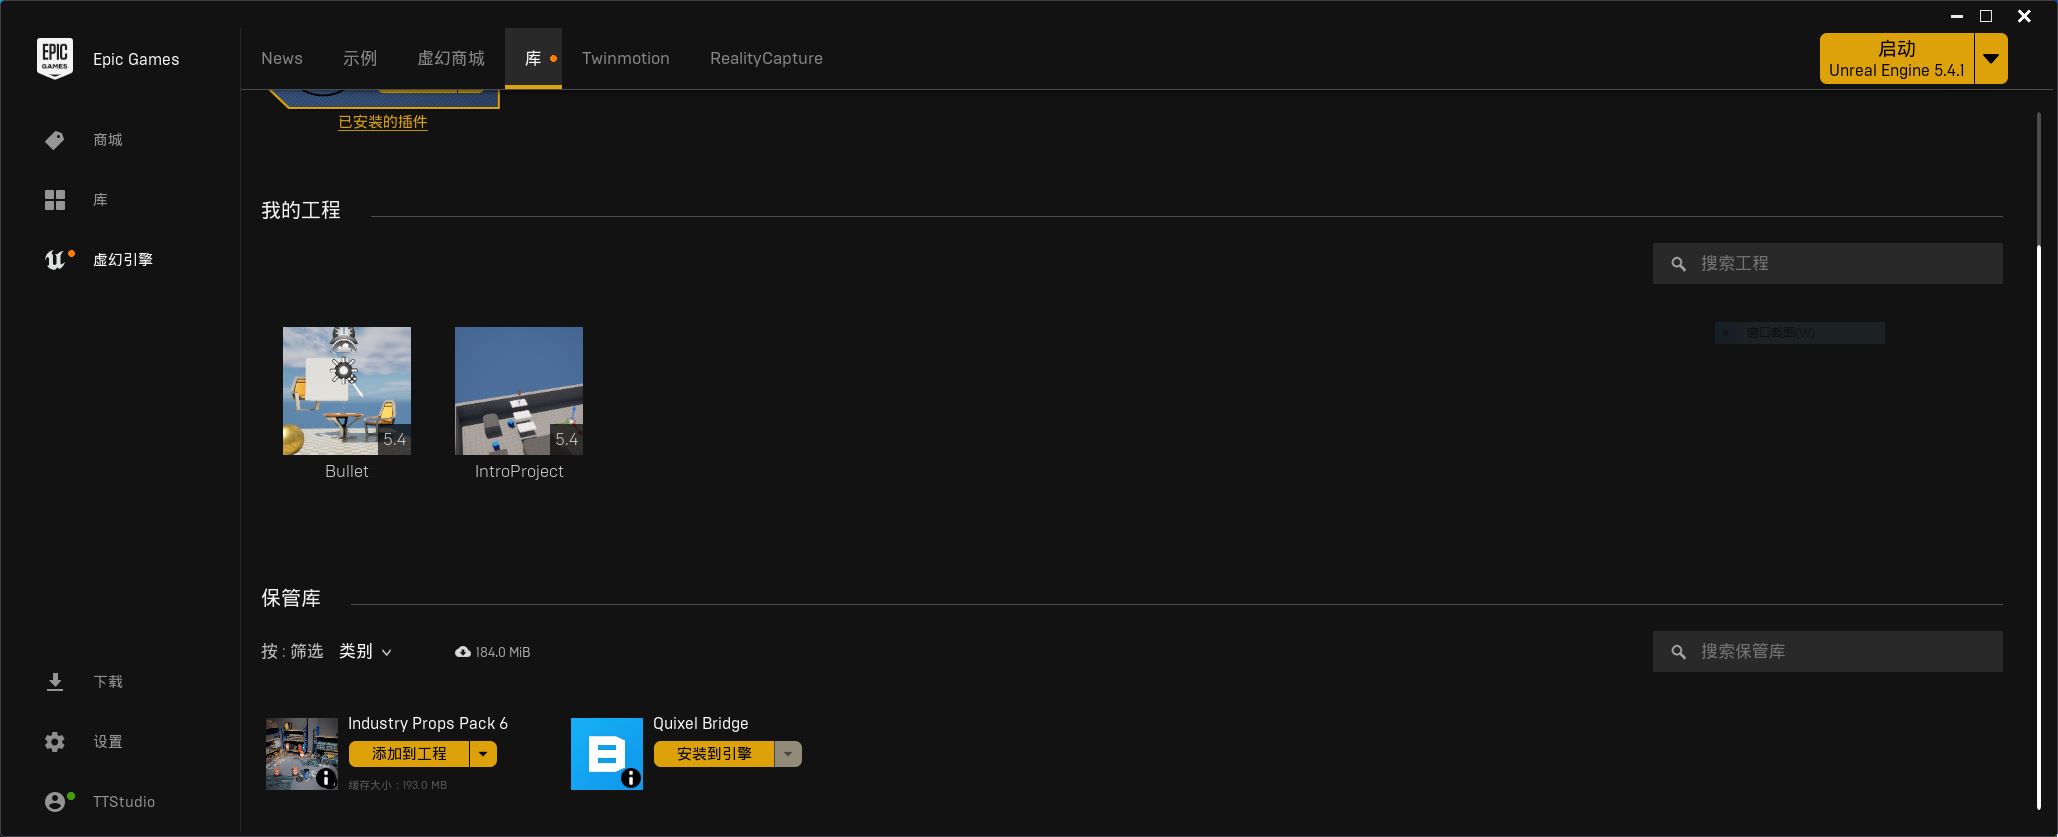Switch to the 虚幻商城 tab
Viewport: 2058px width, 837px height.
[451, 58]
